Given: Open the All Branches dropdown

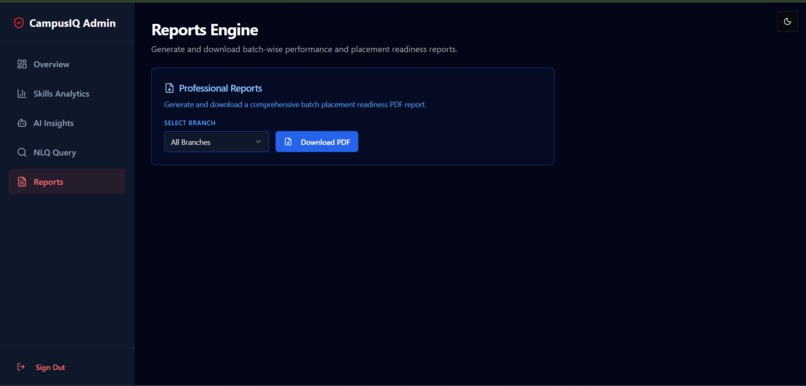Looking at the screenshot, I should [x=216, y=142].
